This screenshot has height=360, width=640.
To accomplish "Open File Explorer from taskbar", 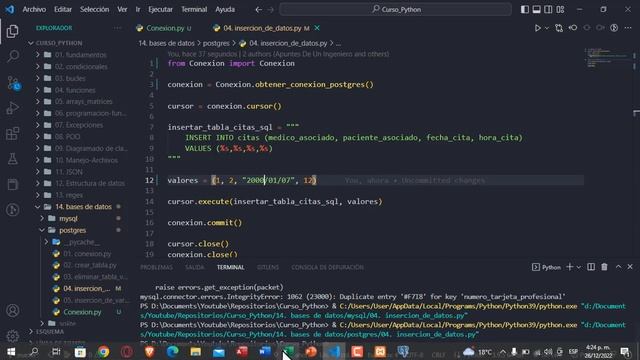I will pos(196,351).
